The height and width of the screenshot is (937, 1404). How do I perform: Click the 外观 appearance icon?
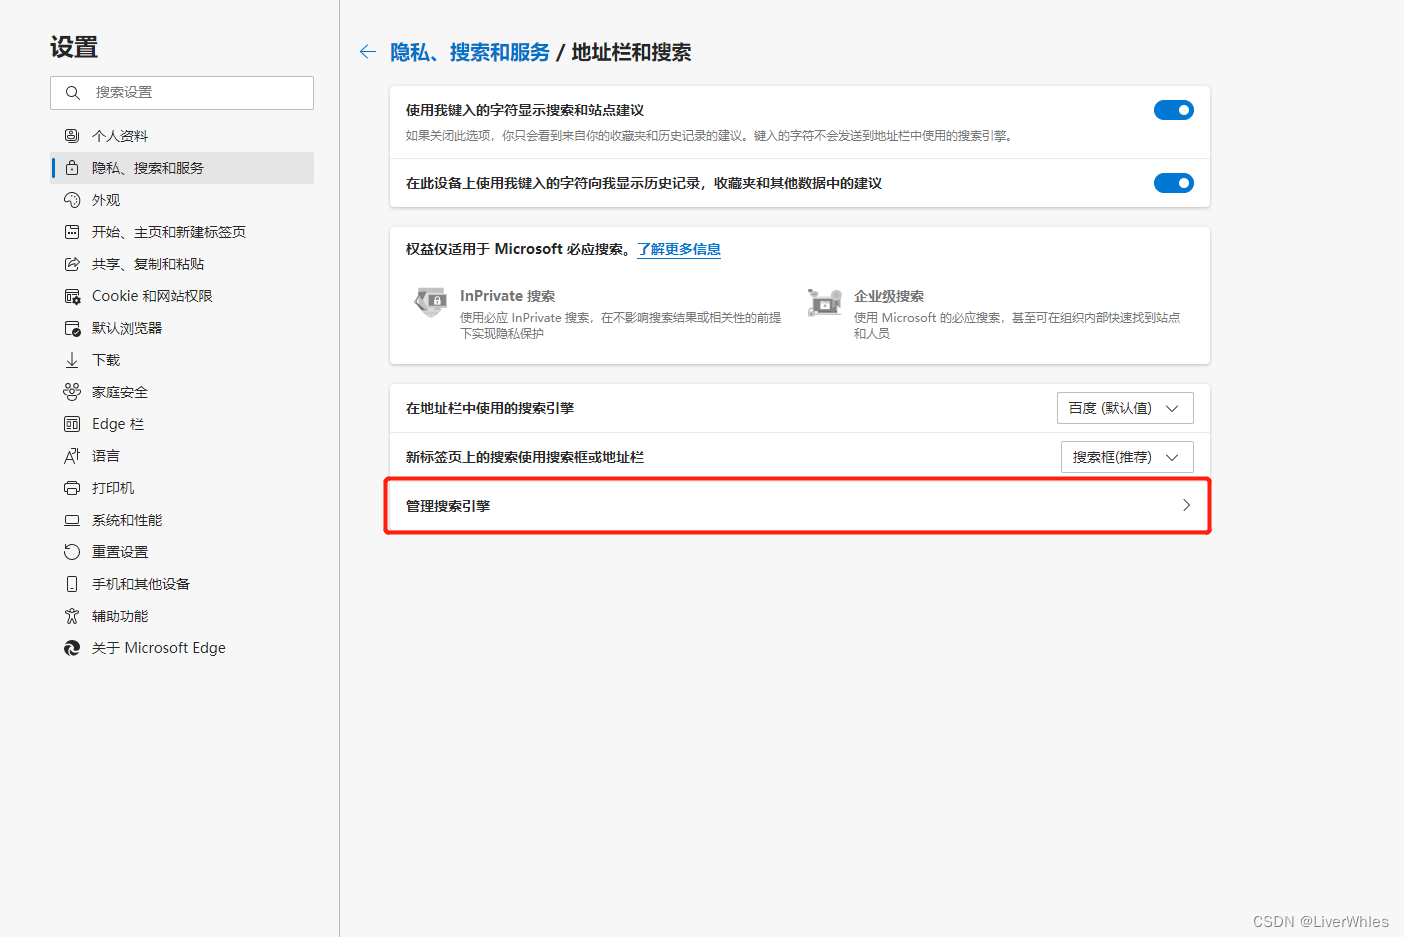tap(72, 200)
